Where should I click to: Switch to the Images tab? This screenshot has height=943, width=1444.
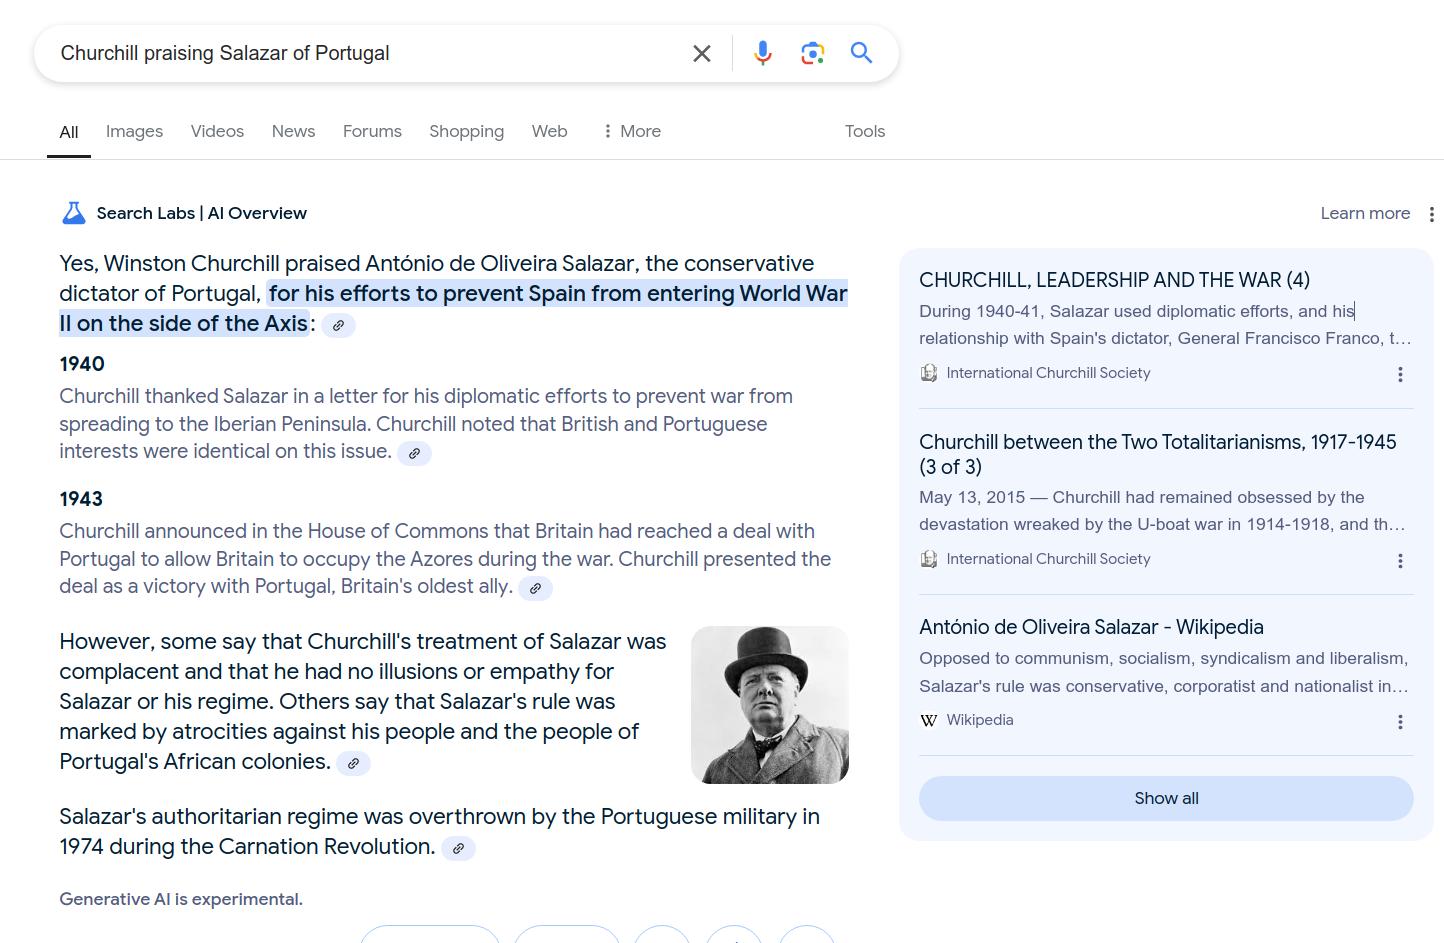[x=134, y=131]
